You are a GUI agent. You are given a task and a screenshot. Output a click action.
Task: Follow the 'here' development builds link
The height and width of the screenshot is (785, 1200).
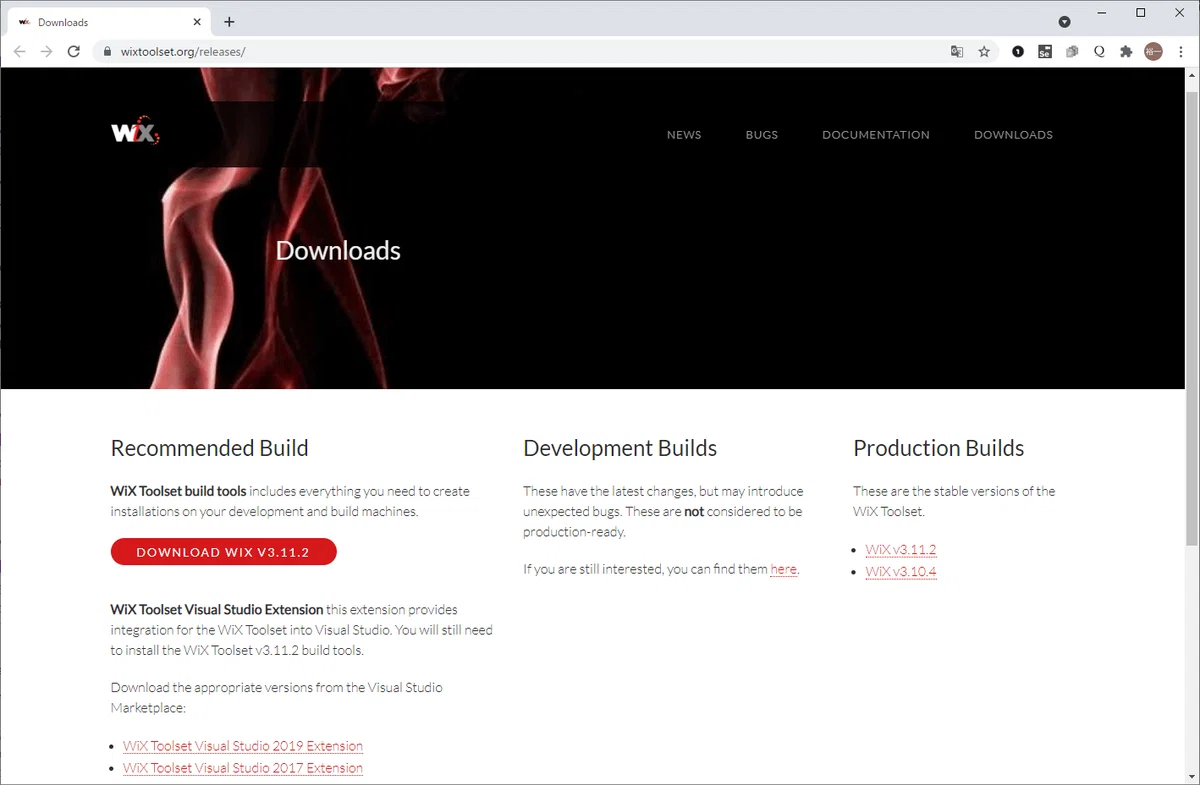point(784,569)
